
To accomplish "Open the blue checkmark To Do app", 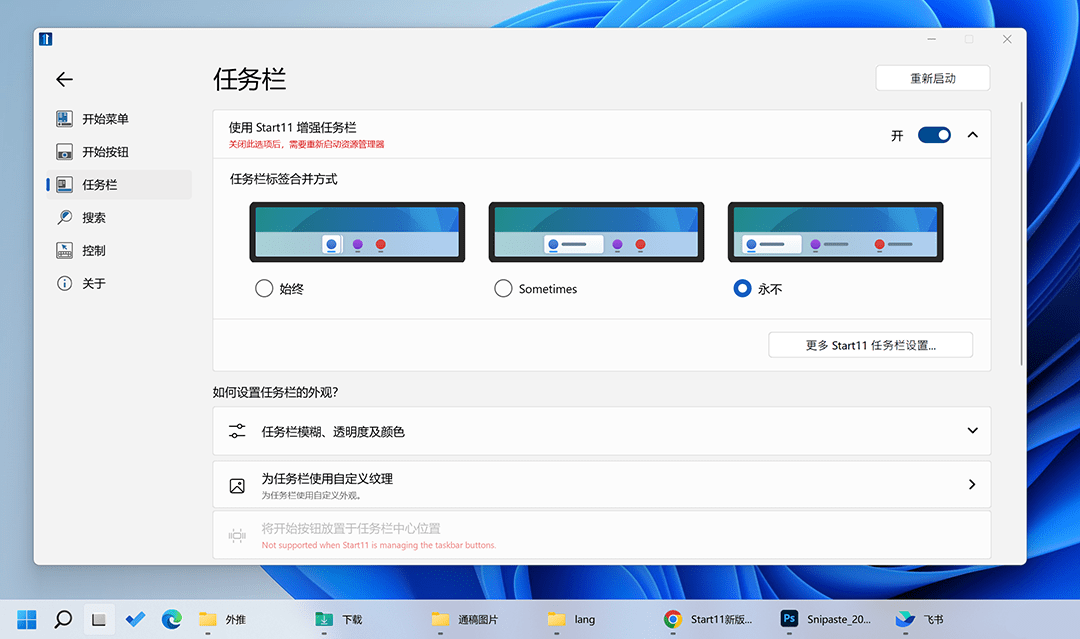I will pyautogui.click(x=136, y=620).
